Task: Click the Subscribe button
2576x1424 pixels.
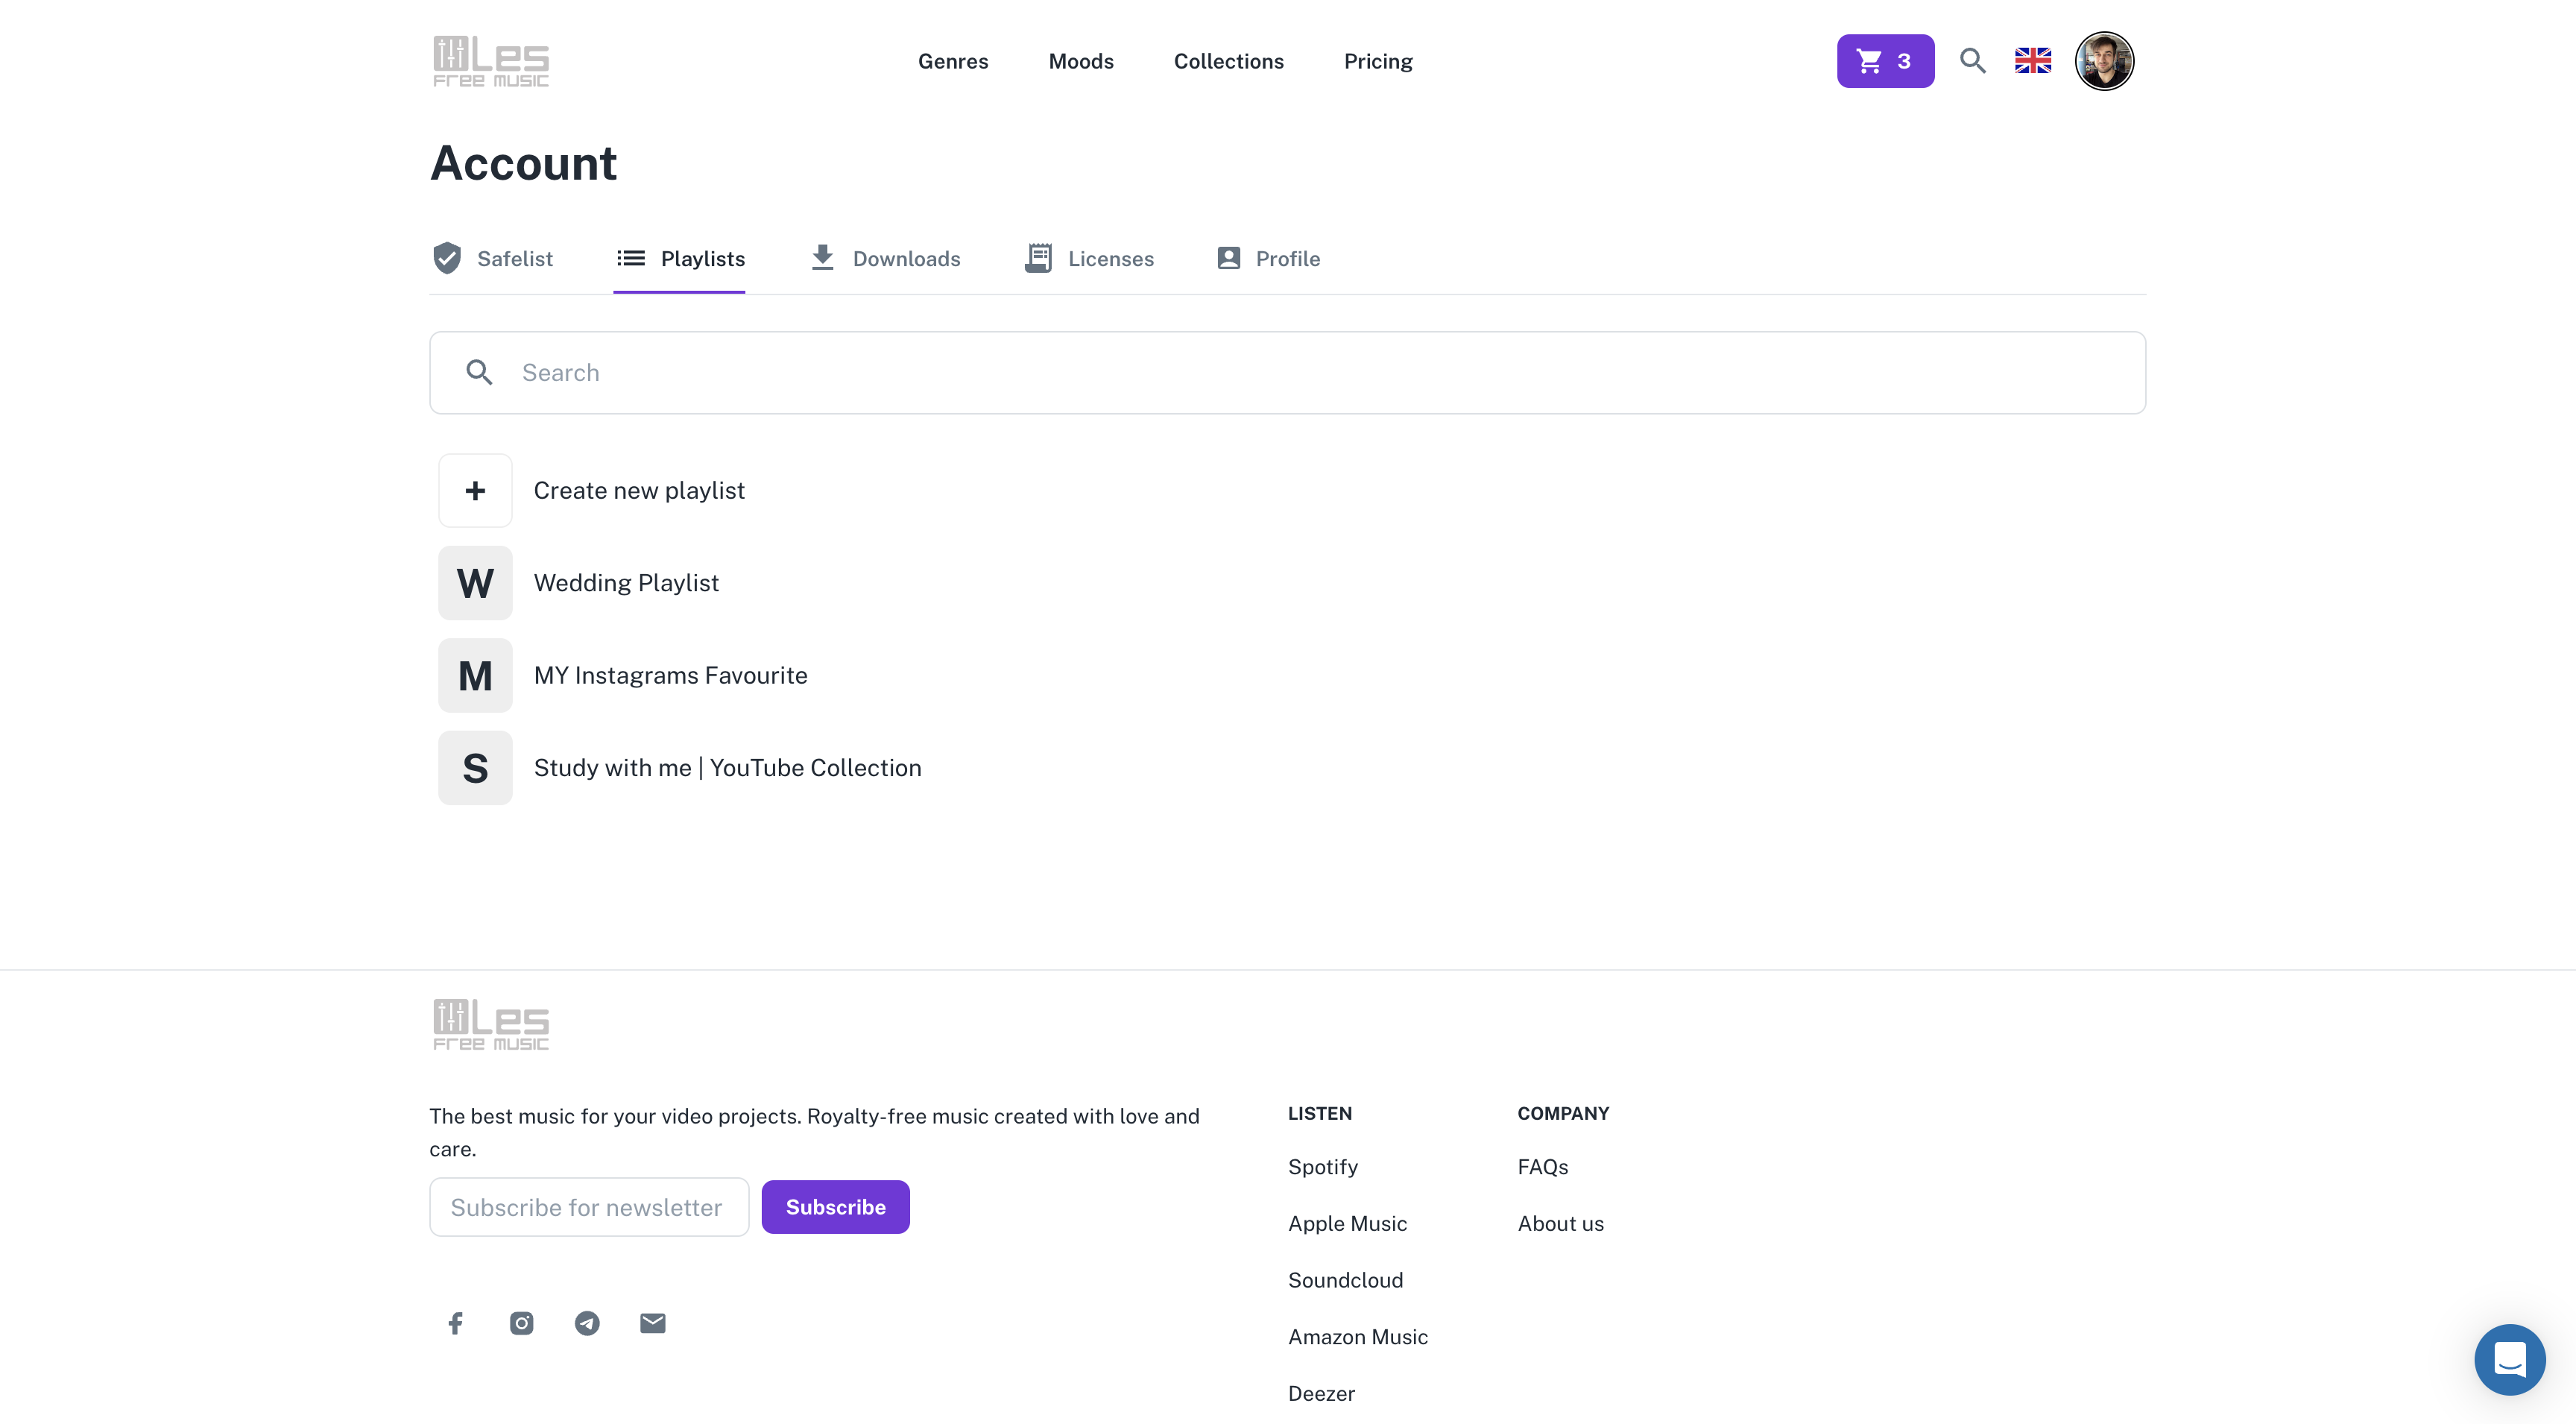Action: coord(835,1207)
